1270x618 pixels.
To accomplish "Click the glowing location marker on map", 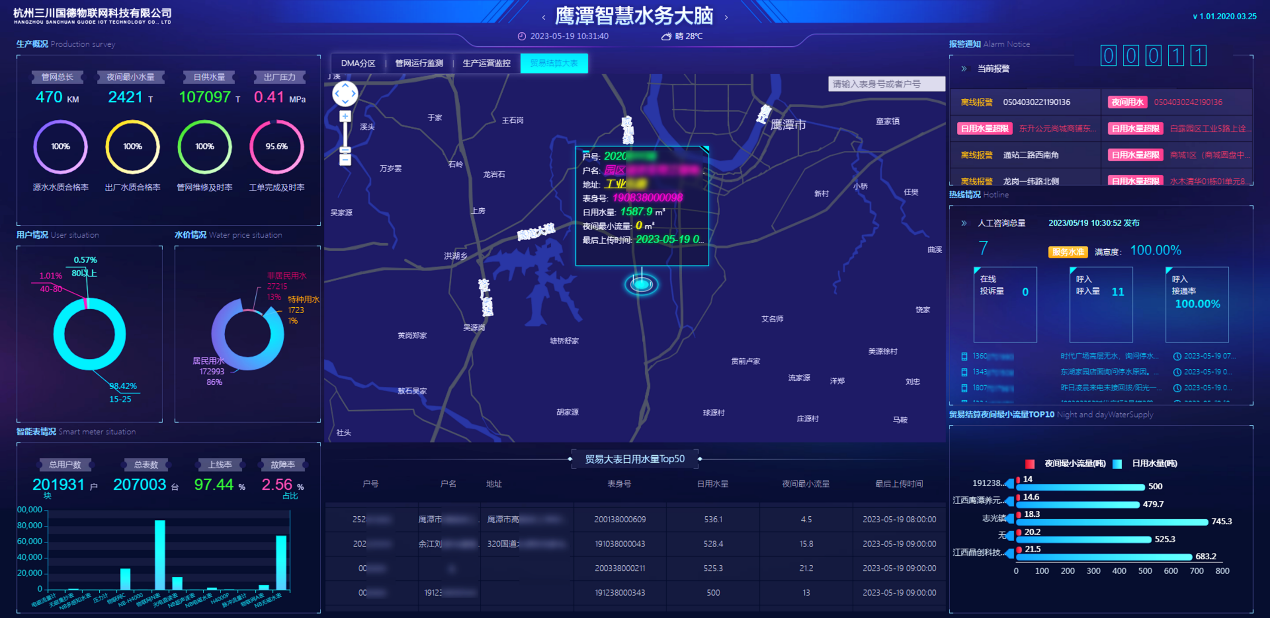I will [x=641, y=285].
